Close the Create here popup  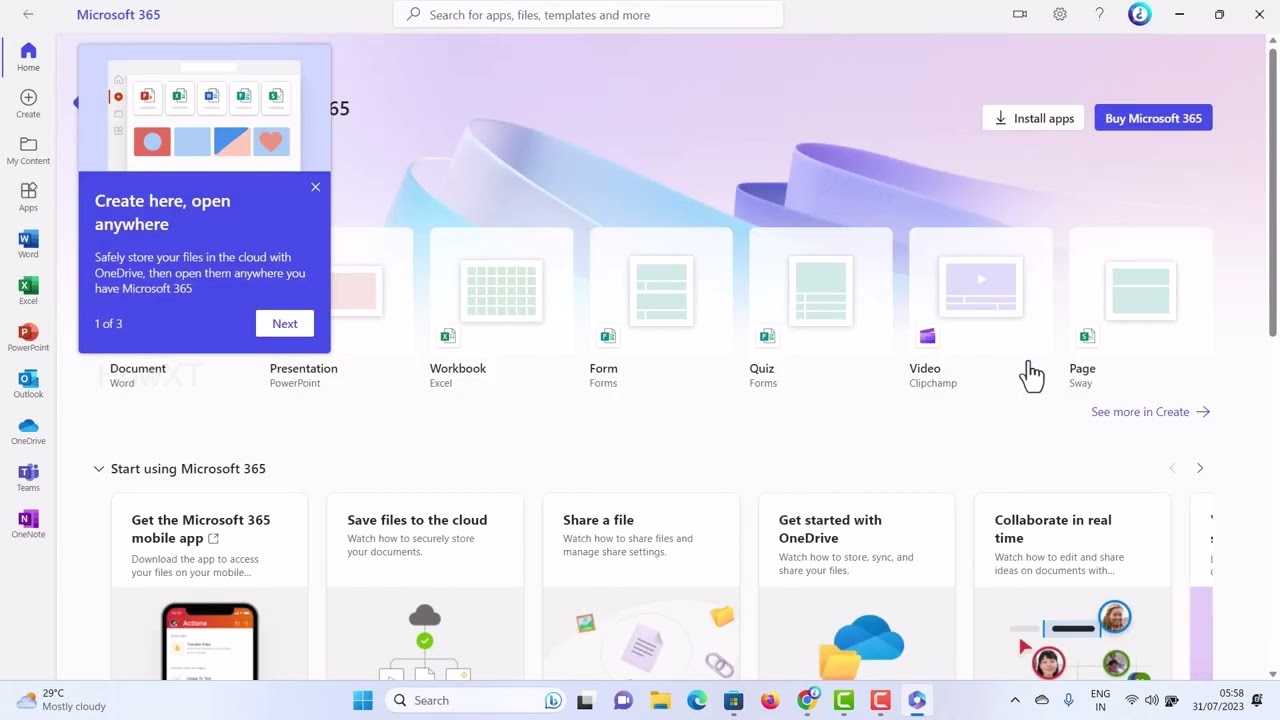click(315, 187)
